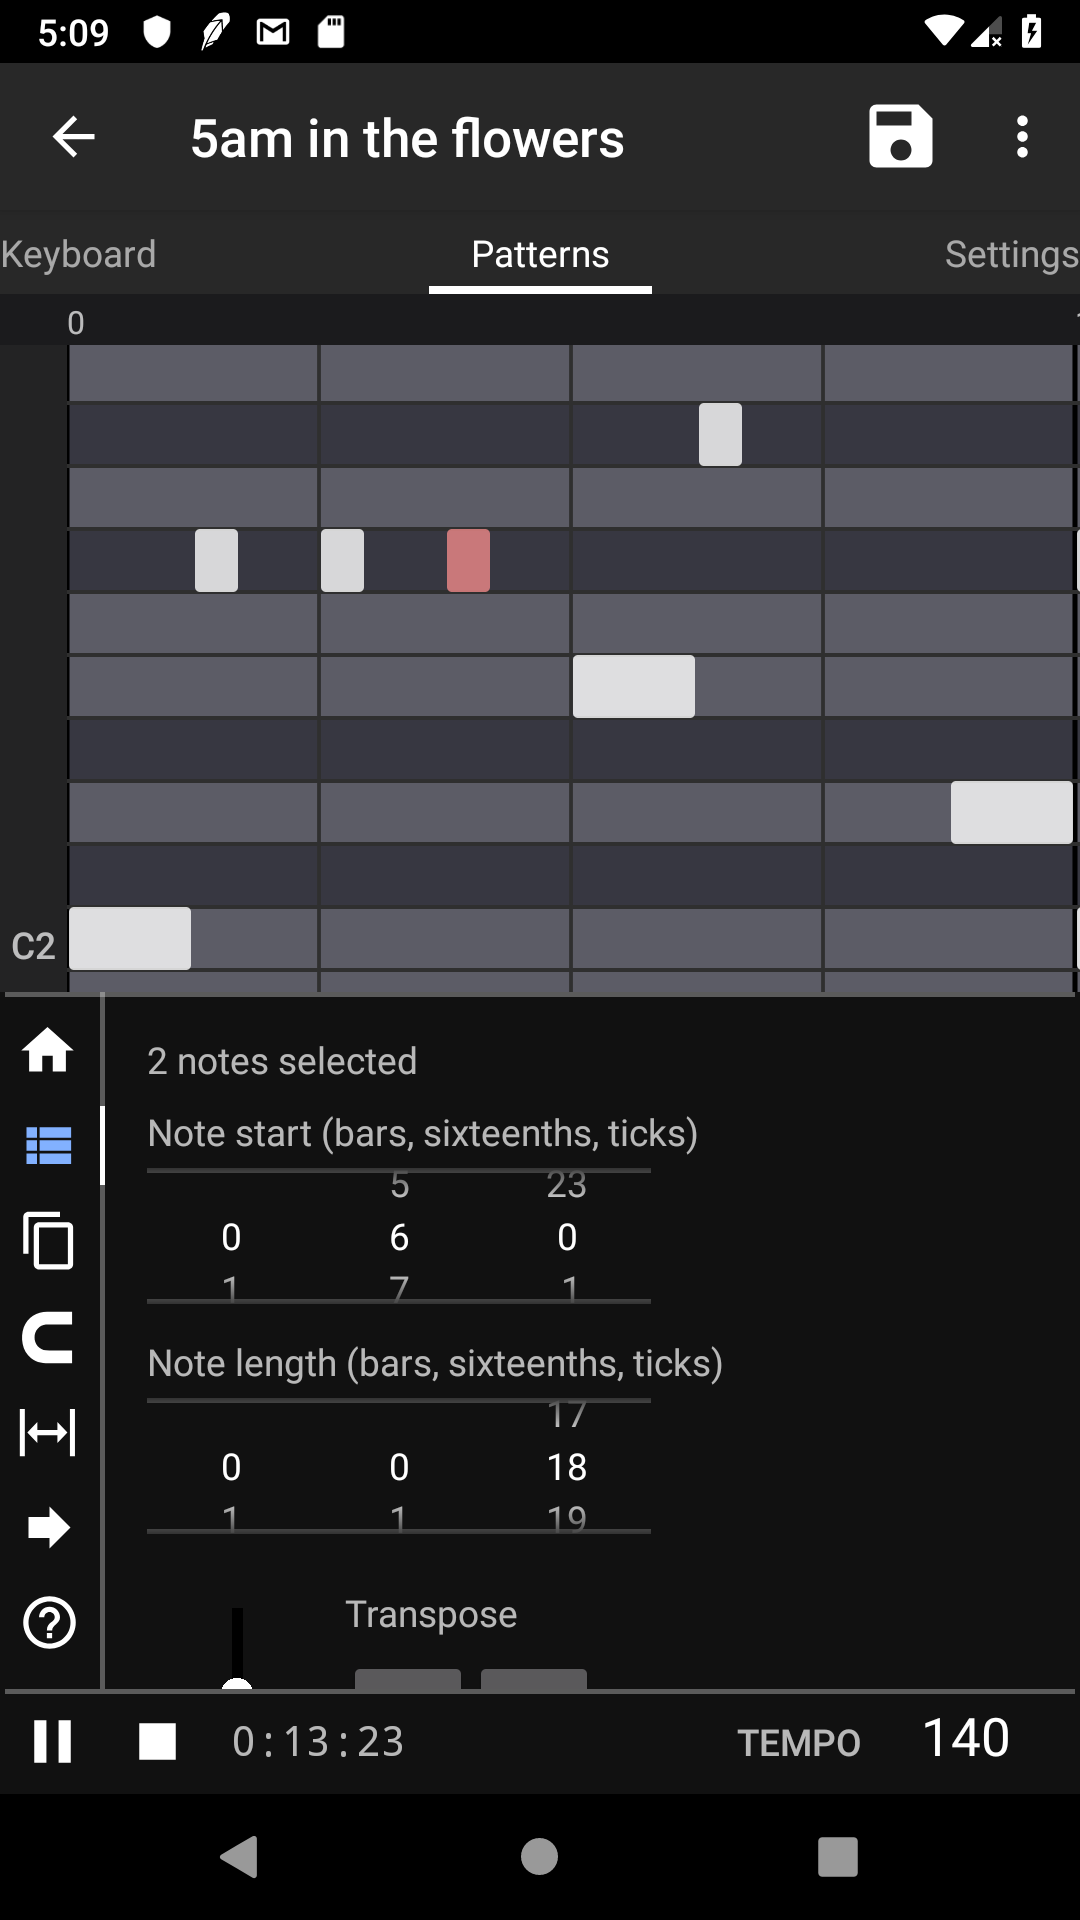Image resolution: width=1080 pixels, height=1920 pixels.
Task: Choose 5 in note start sixteenths
Action: coord(399,1185)
